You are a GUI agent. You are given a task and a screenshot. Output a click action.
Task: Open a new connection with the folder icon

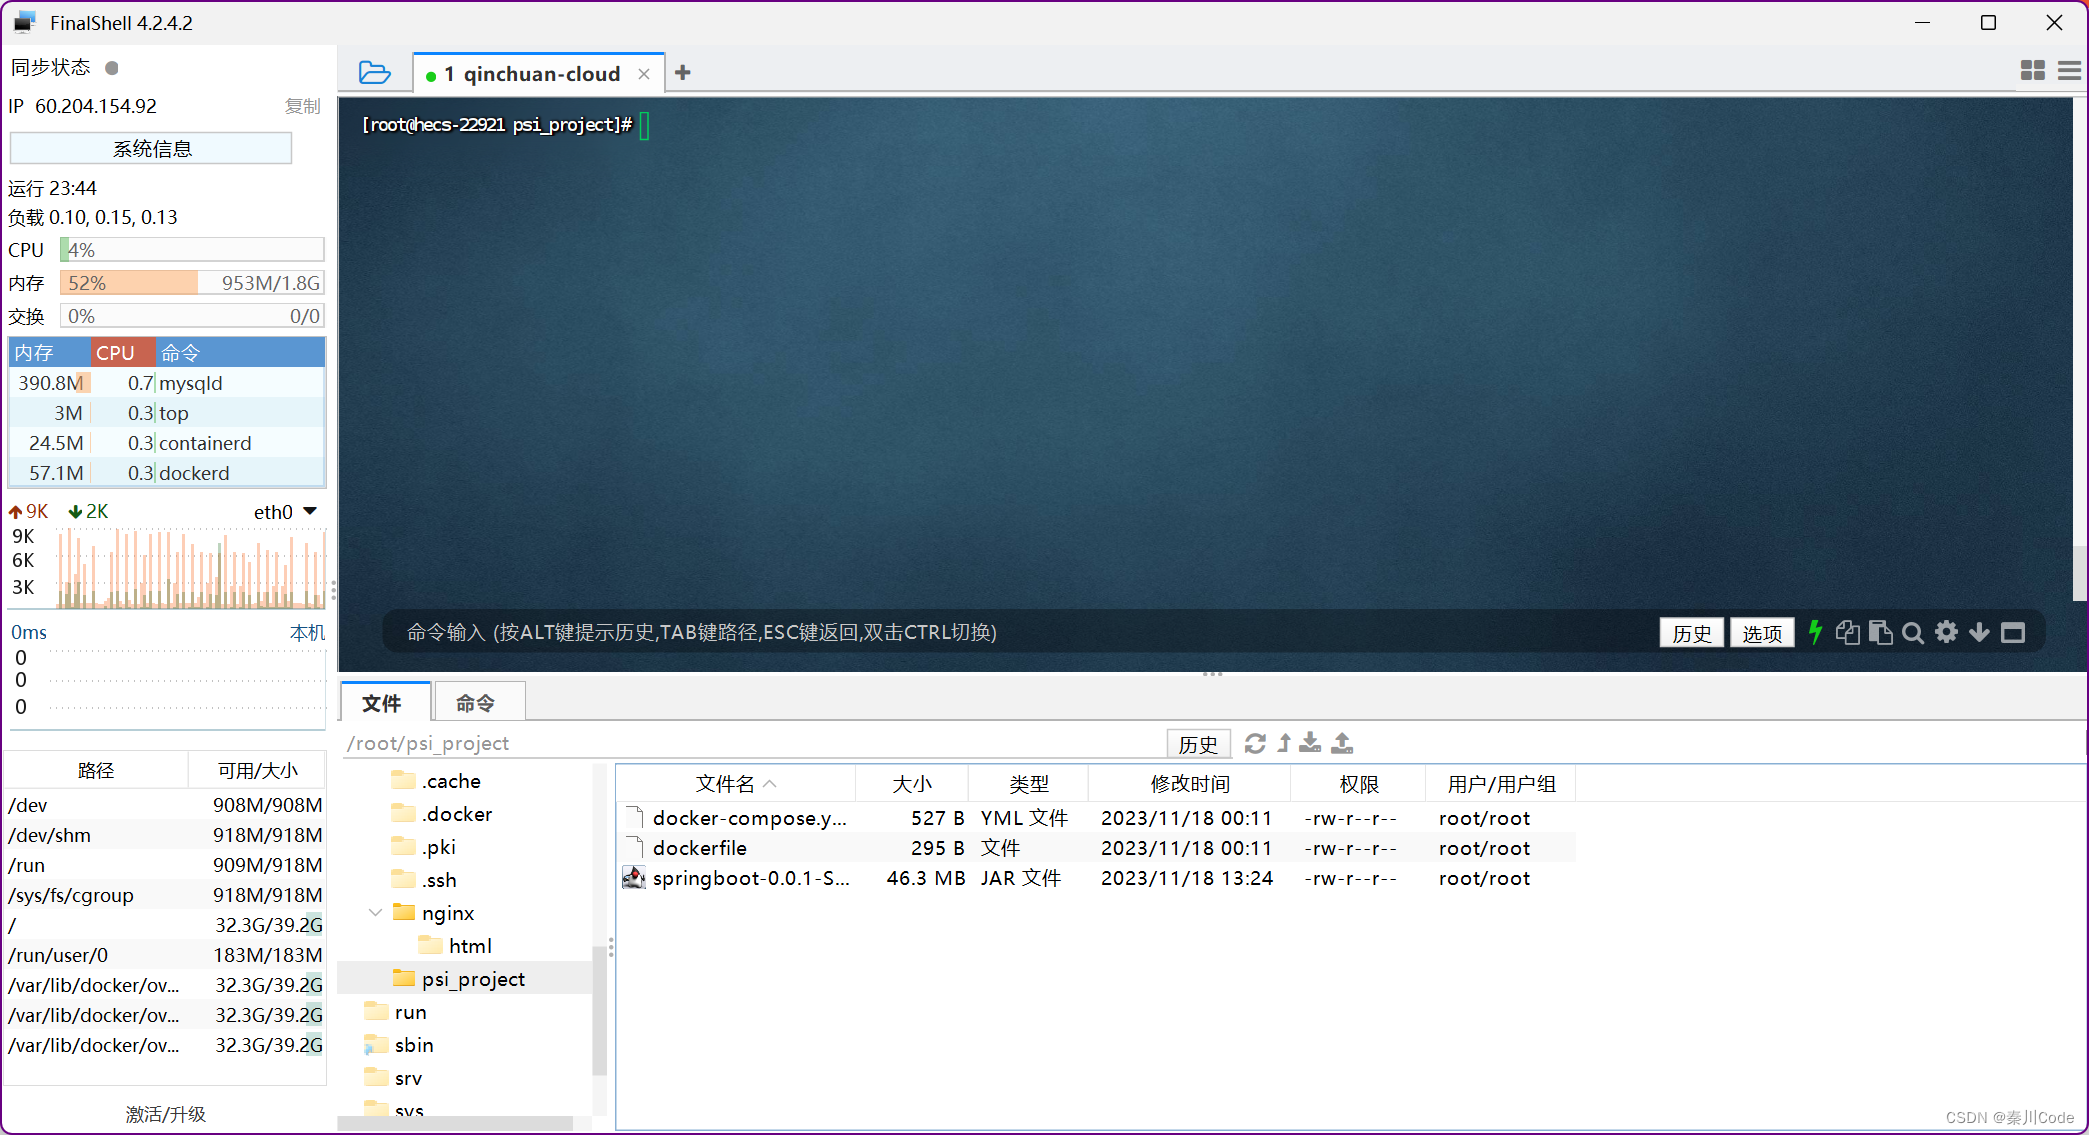[x=375, y=72]
